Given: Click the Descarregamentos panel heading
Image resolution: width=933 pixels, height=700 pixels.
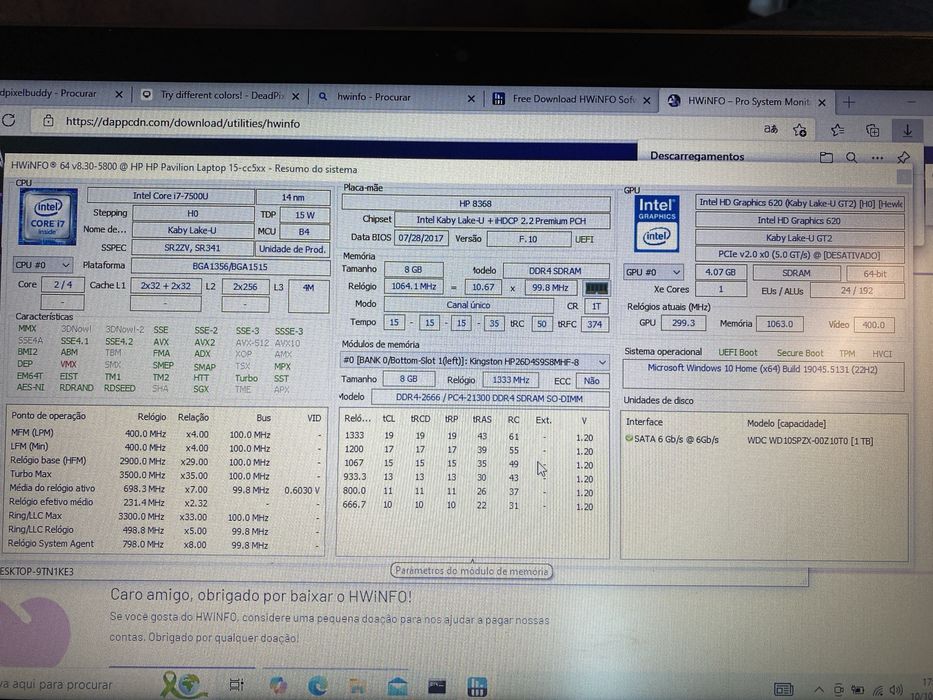Looking at the screenshot, I should click(697, 156).
